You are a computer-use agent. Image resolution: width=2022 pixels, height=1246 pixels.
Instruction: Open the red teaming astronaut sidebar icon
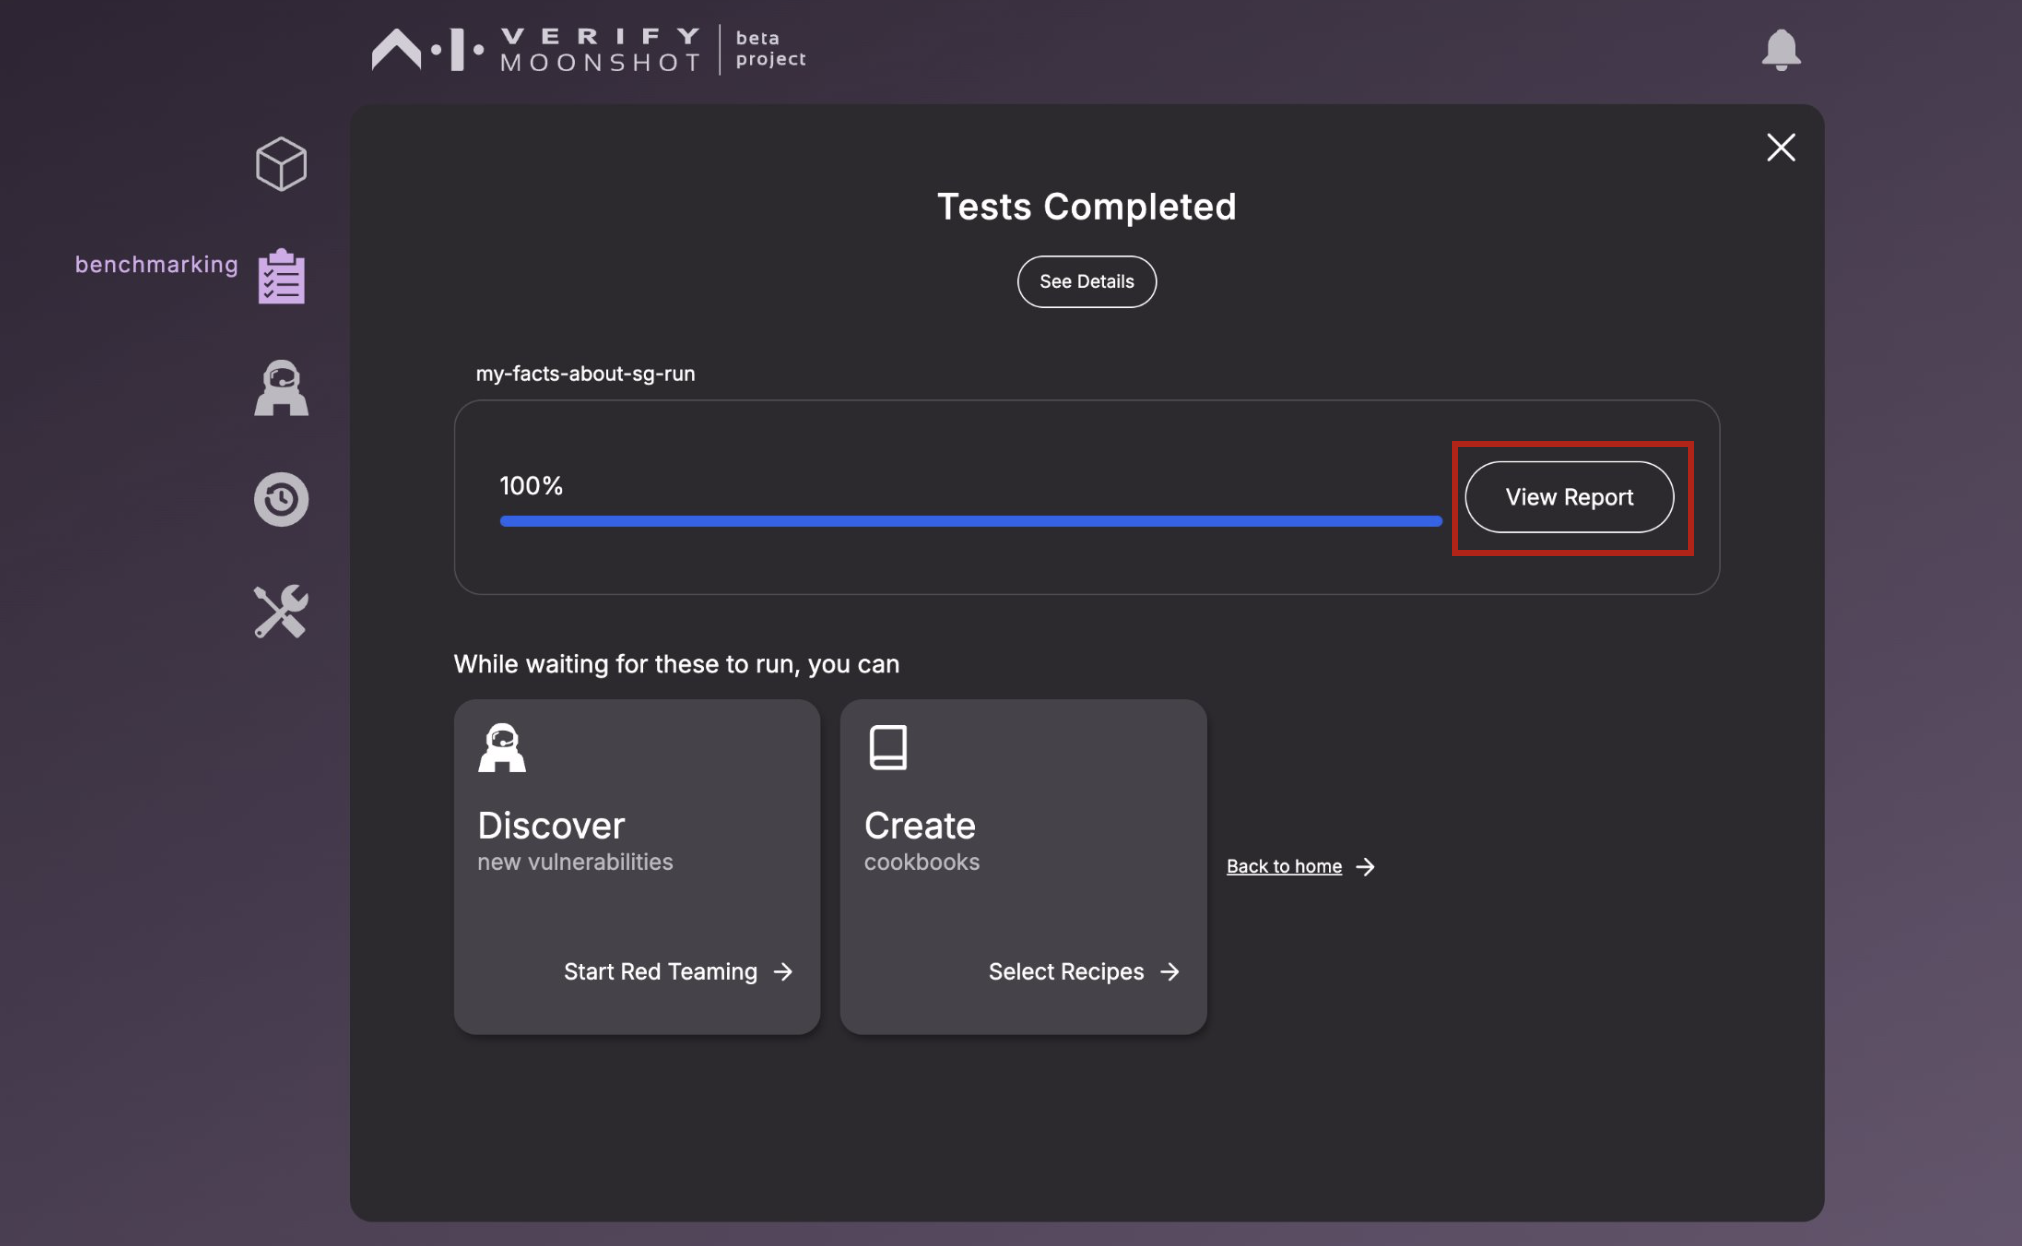click(x=281, y=388)
